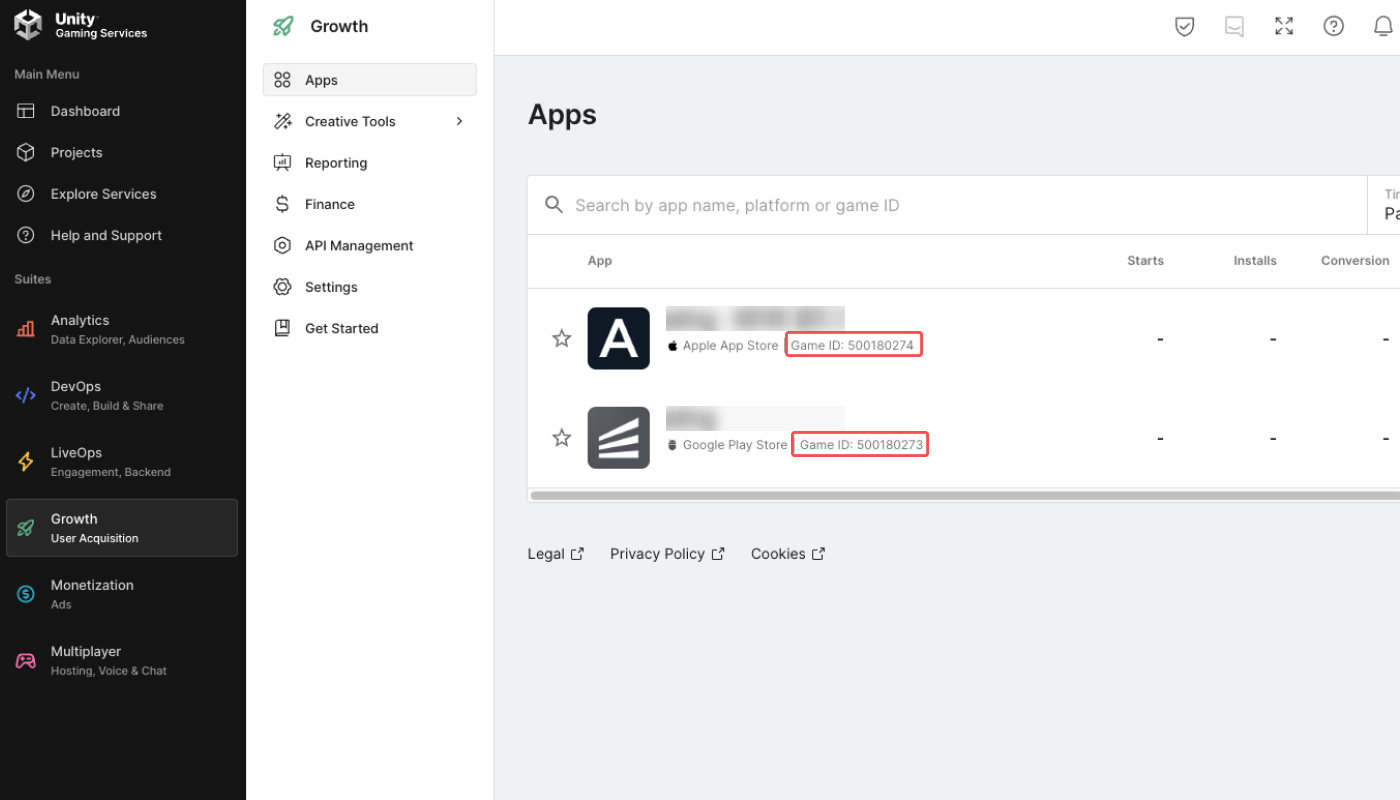Click the Apps grid icon
Image resolution: width=1400 pixels, height=800 pixels.
[x=283, y=80]
